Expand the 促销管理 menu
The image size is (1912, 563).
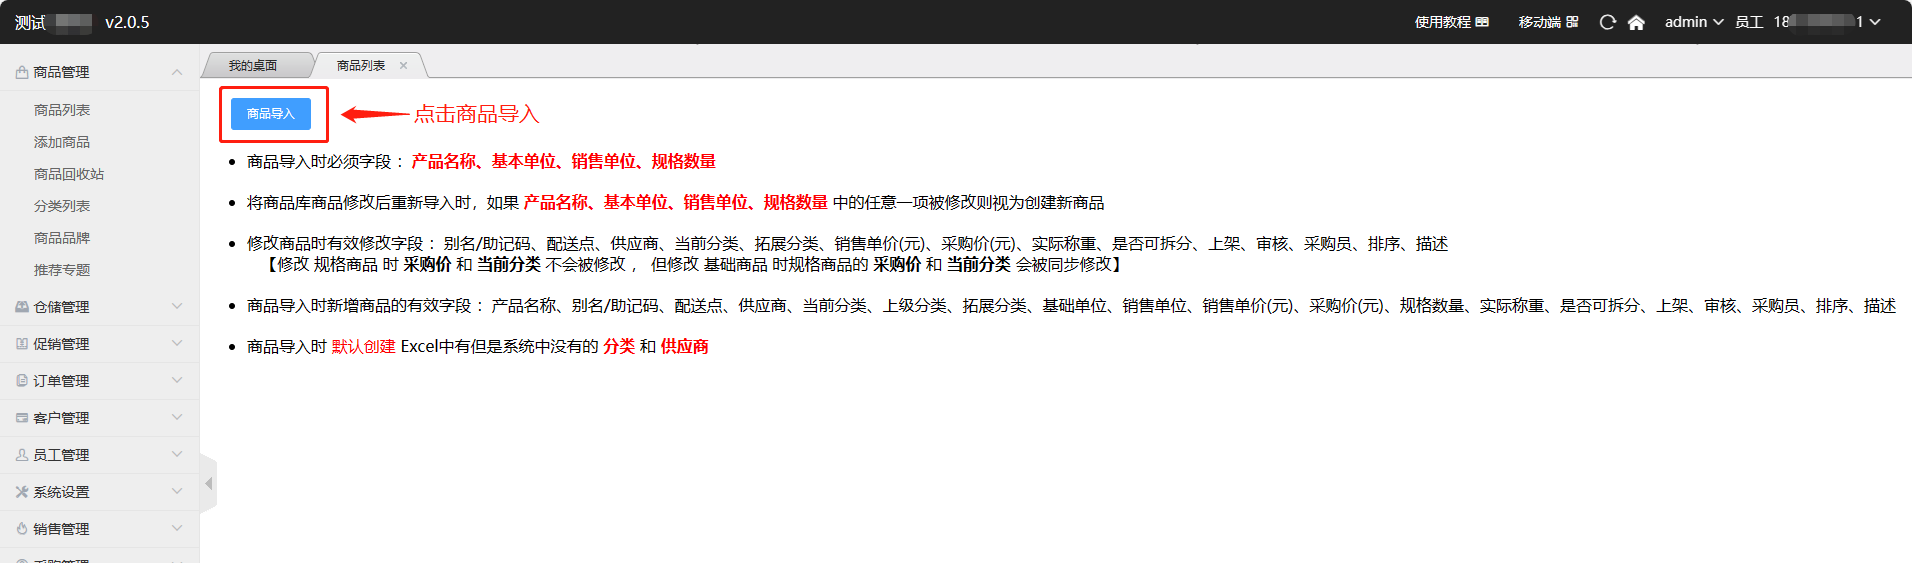100,344
